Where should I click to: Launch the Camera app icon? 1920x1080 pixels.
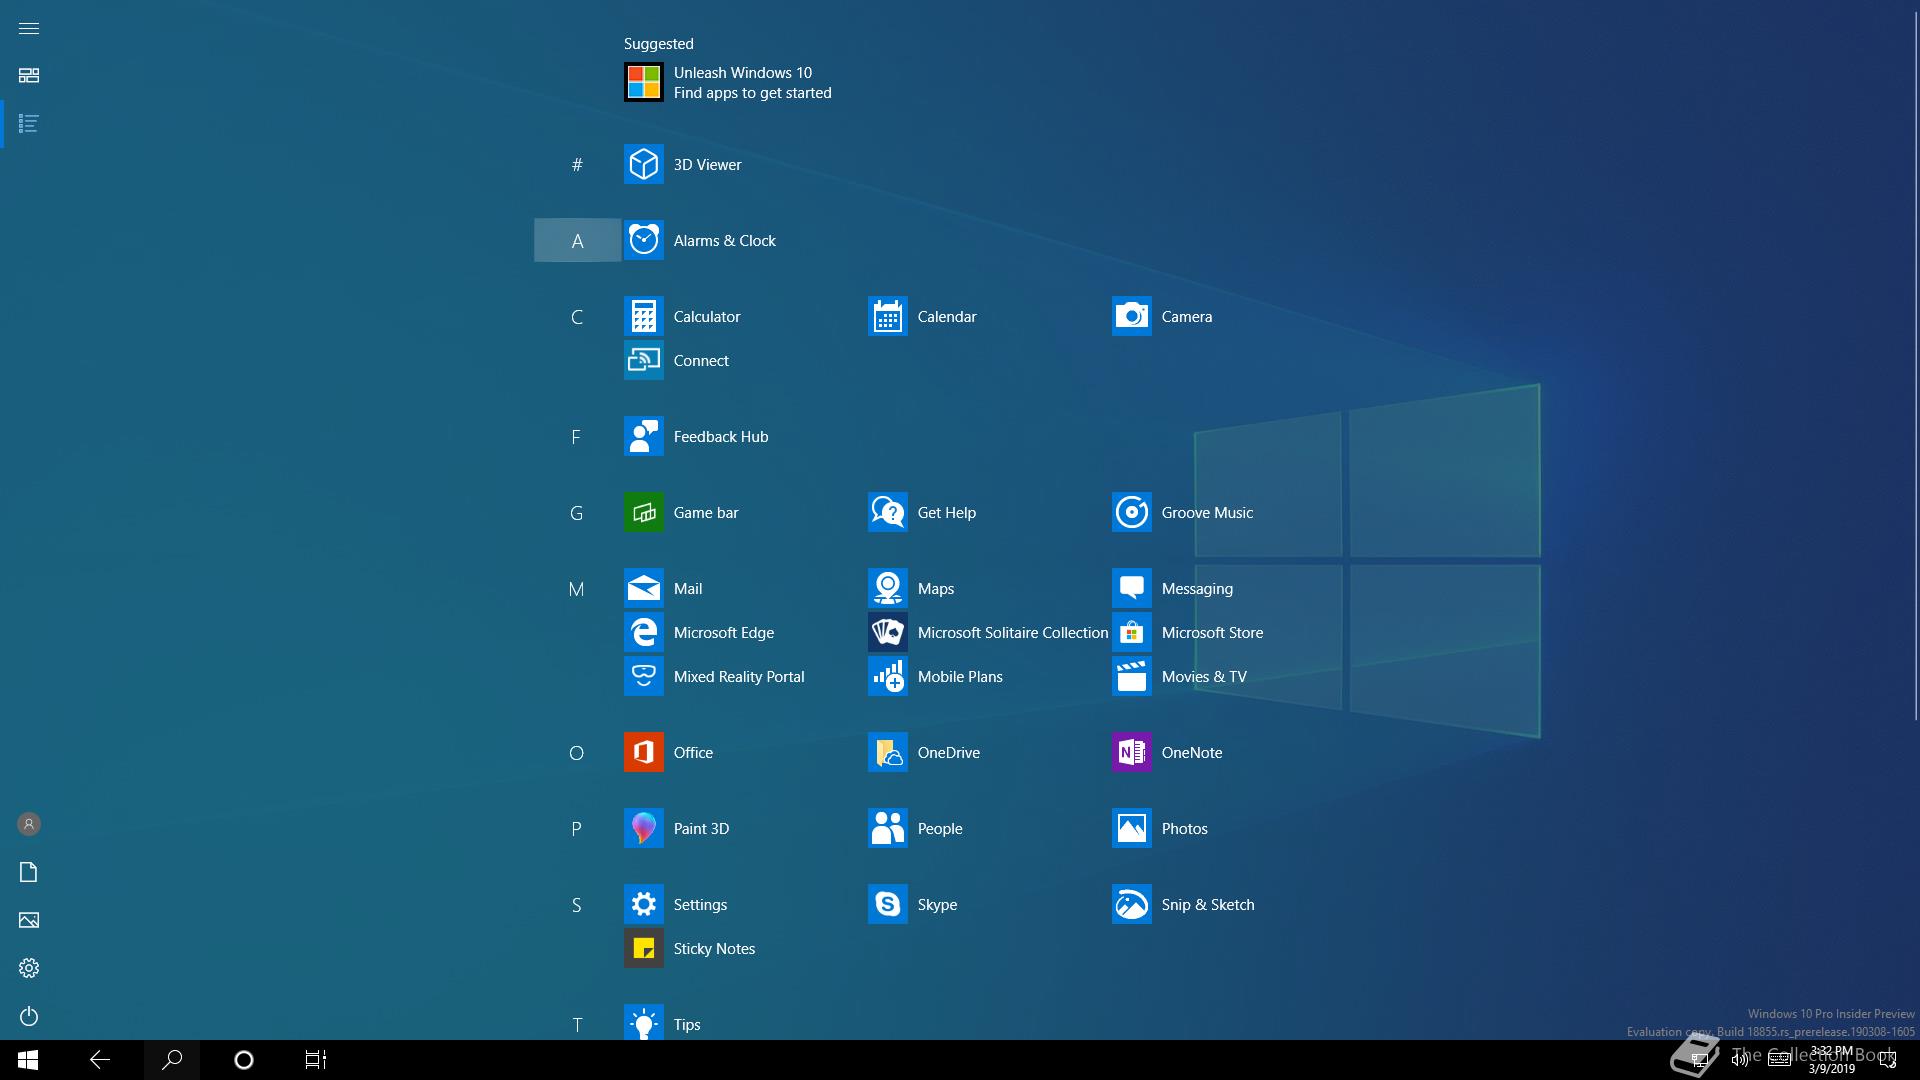click(1131, 316)
